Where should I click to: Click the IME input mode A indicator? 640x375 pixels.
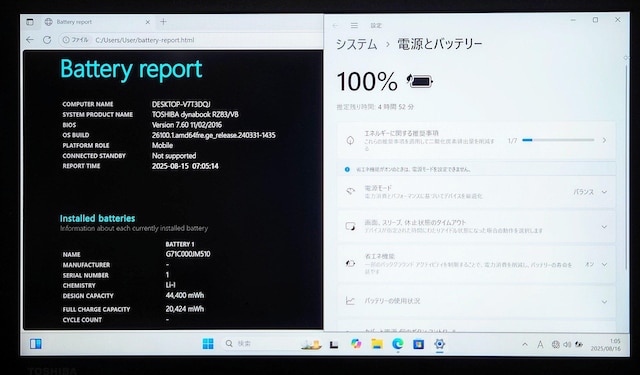(540, 345)
